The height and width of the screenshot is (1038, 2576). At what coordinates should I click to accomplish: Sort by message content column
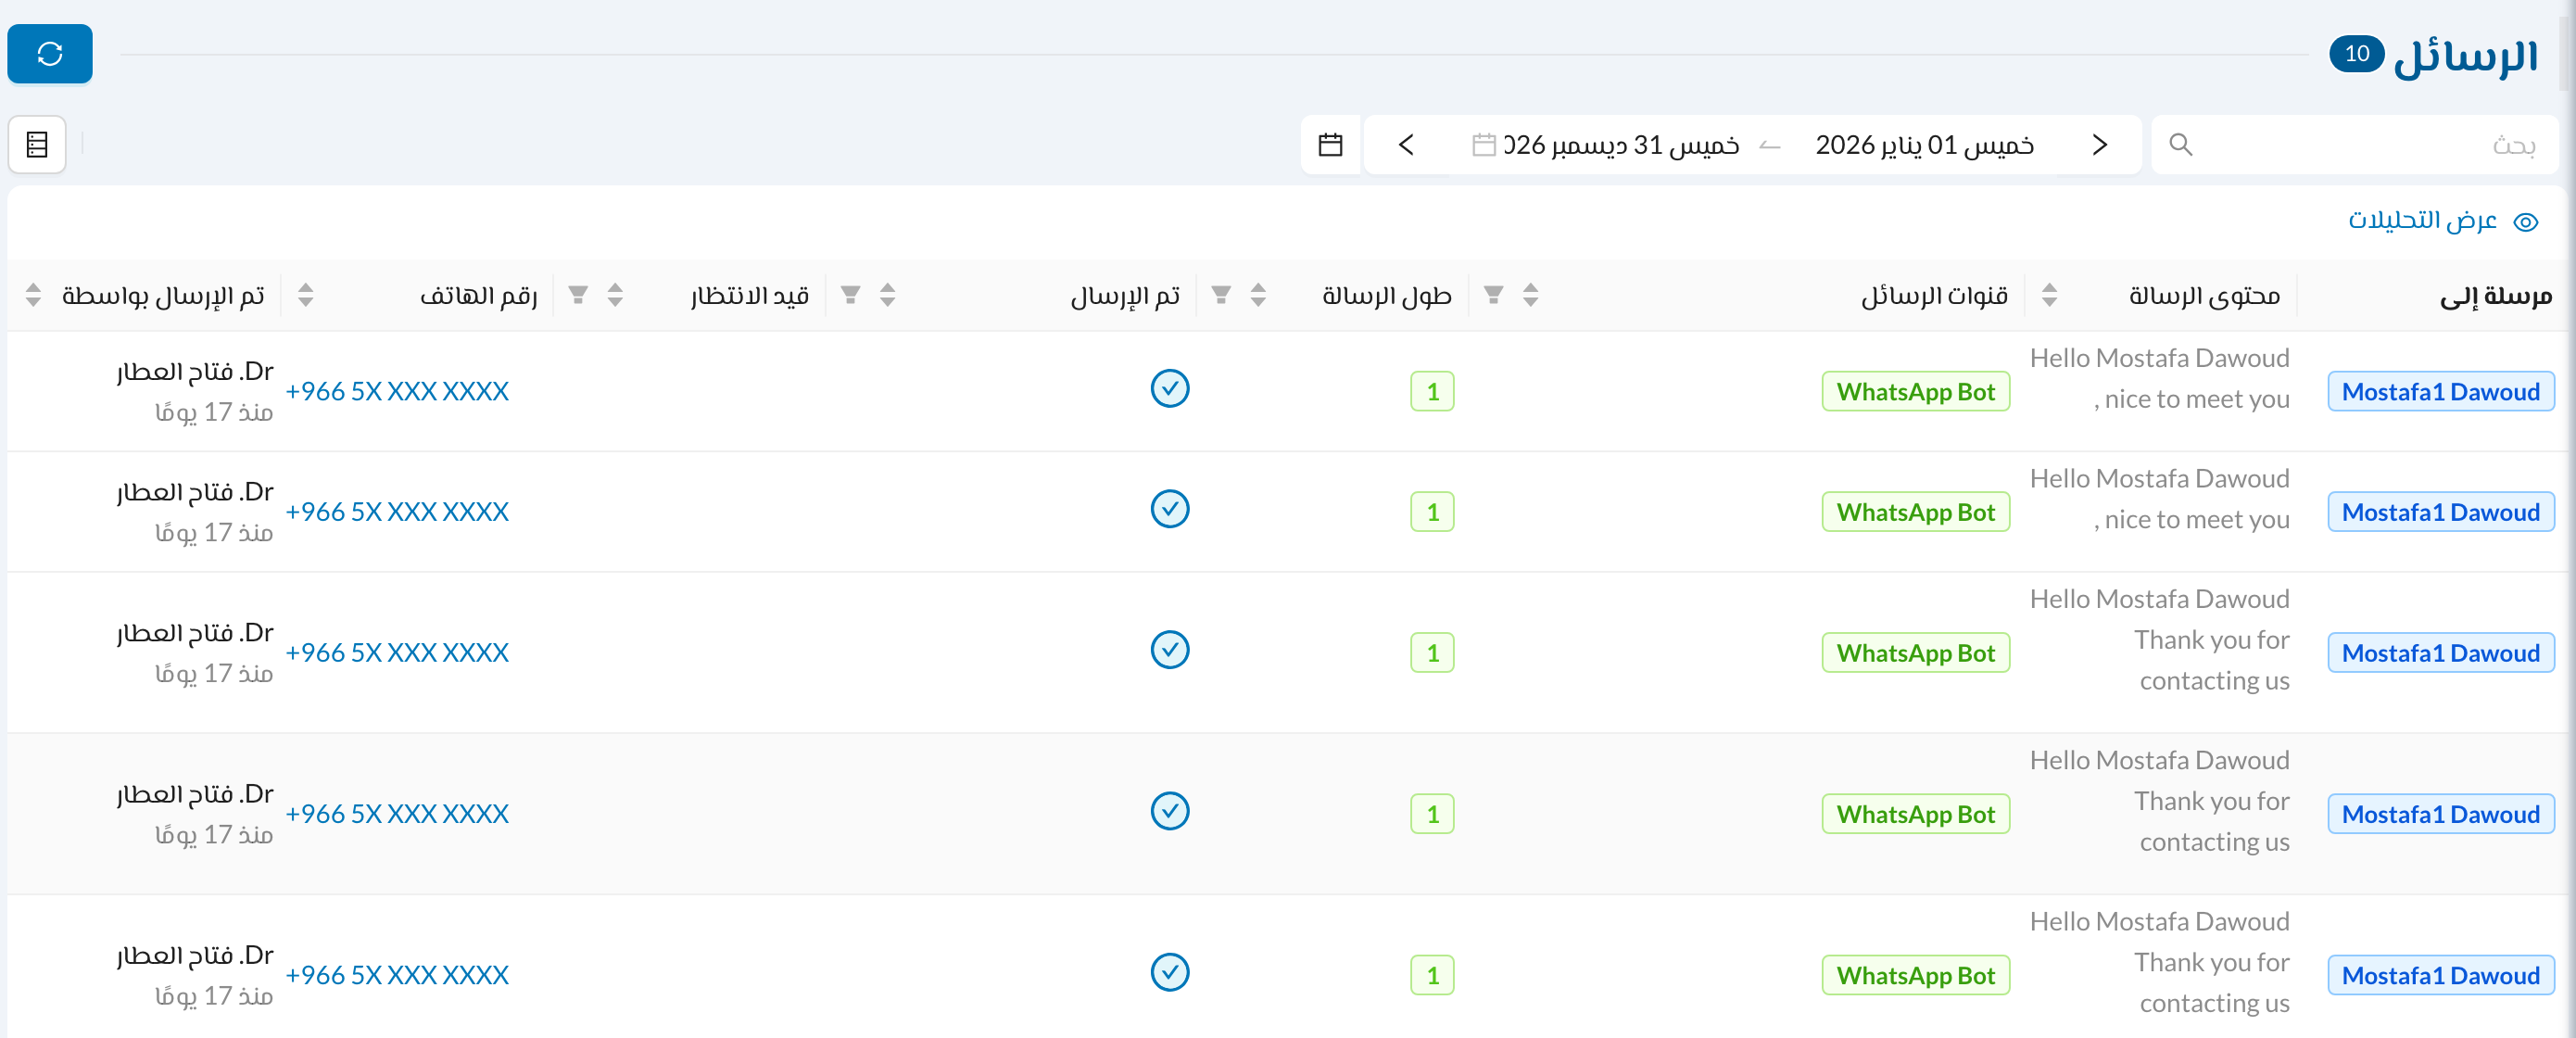2049,295
